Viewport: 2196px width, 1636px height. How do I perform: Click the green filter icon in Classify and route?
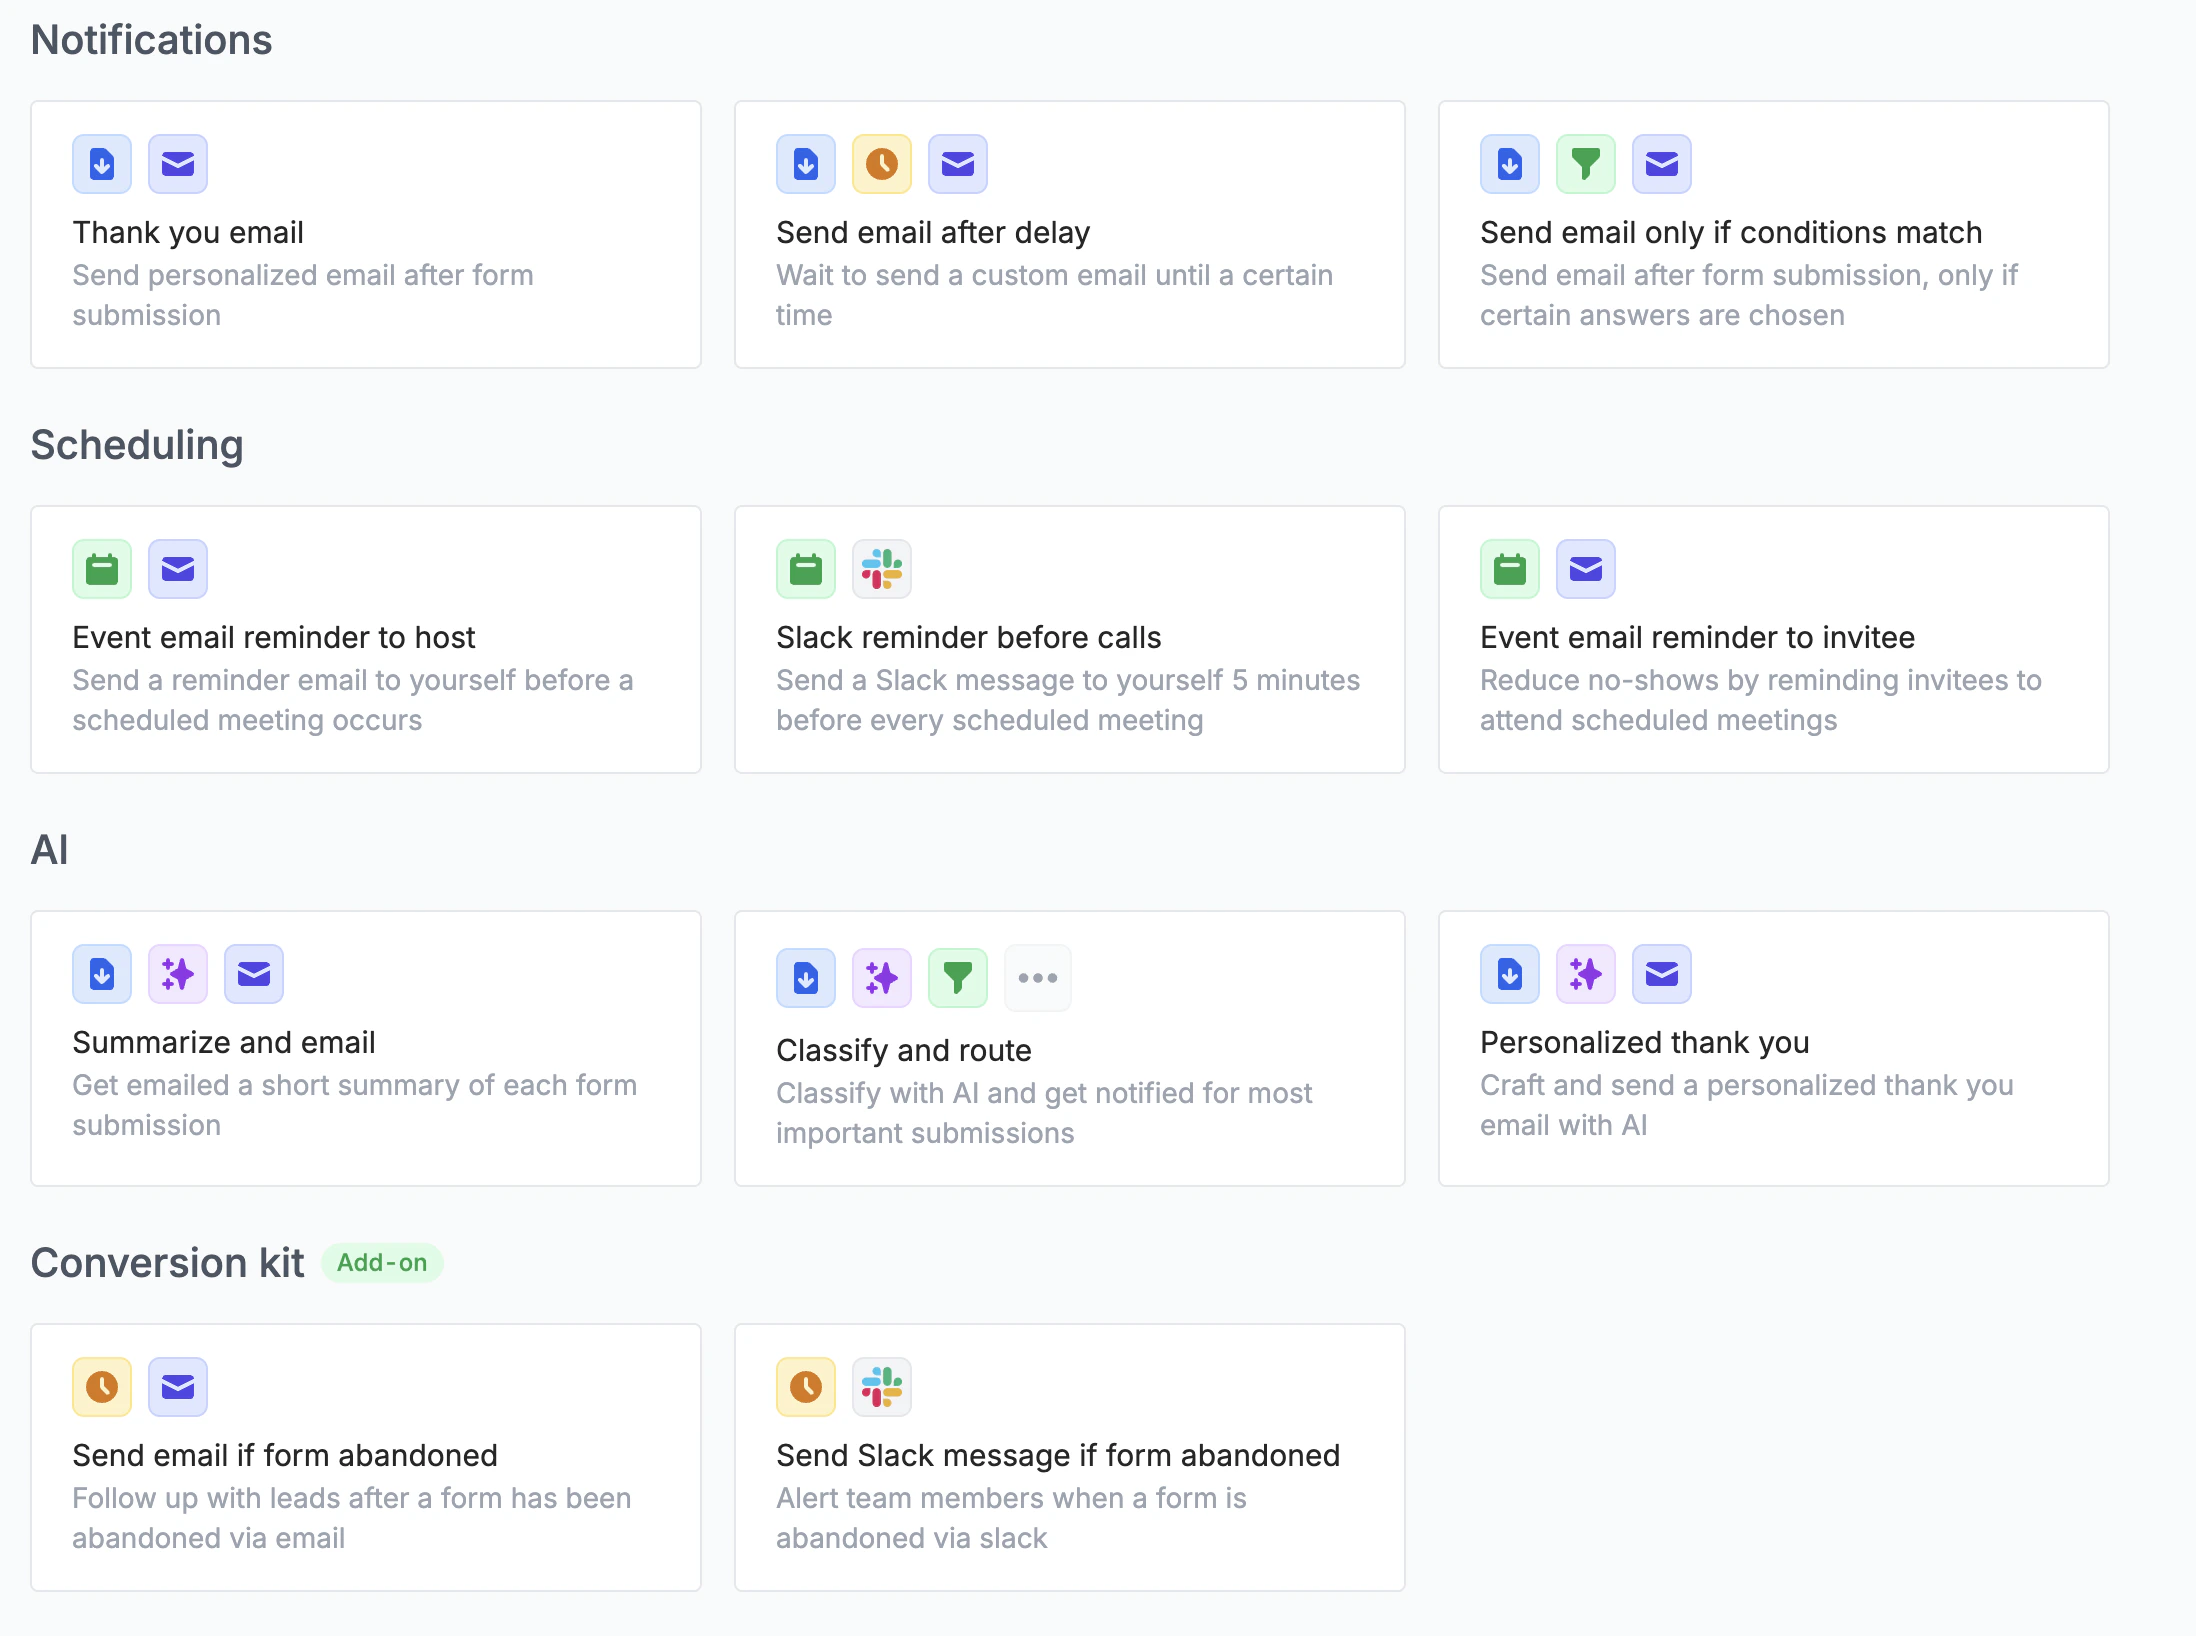pos(957,978)
